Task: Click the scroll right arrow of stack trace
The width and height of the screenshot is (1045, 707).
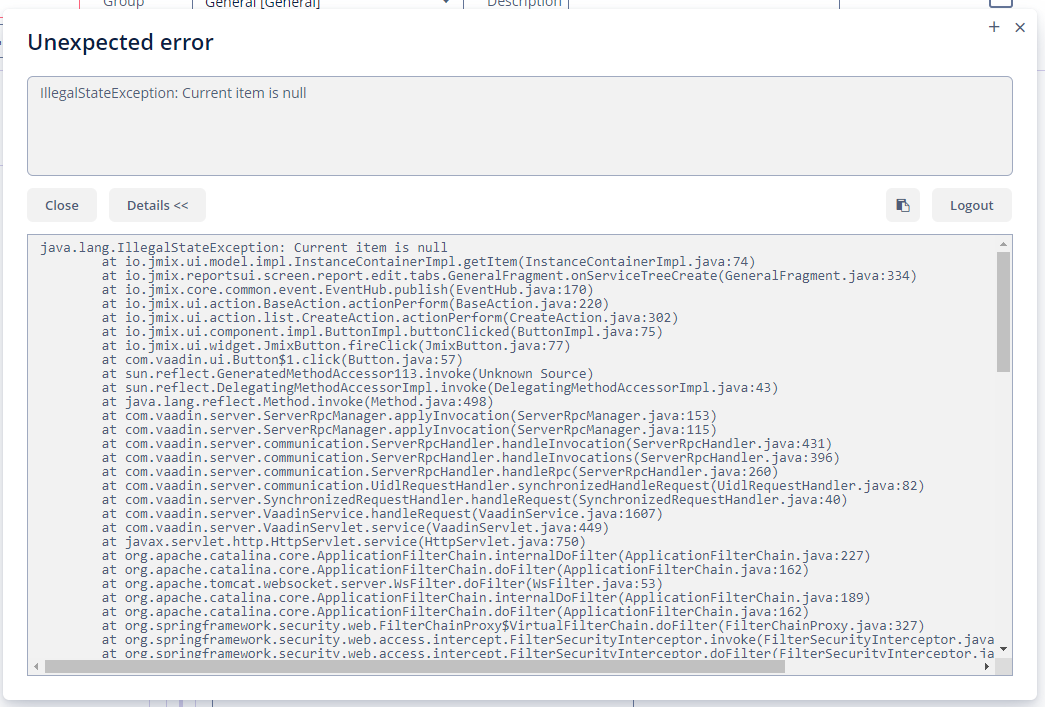Action: pyautogui.click(x=987, y=666)
